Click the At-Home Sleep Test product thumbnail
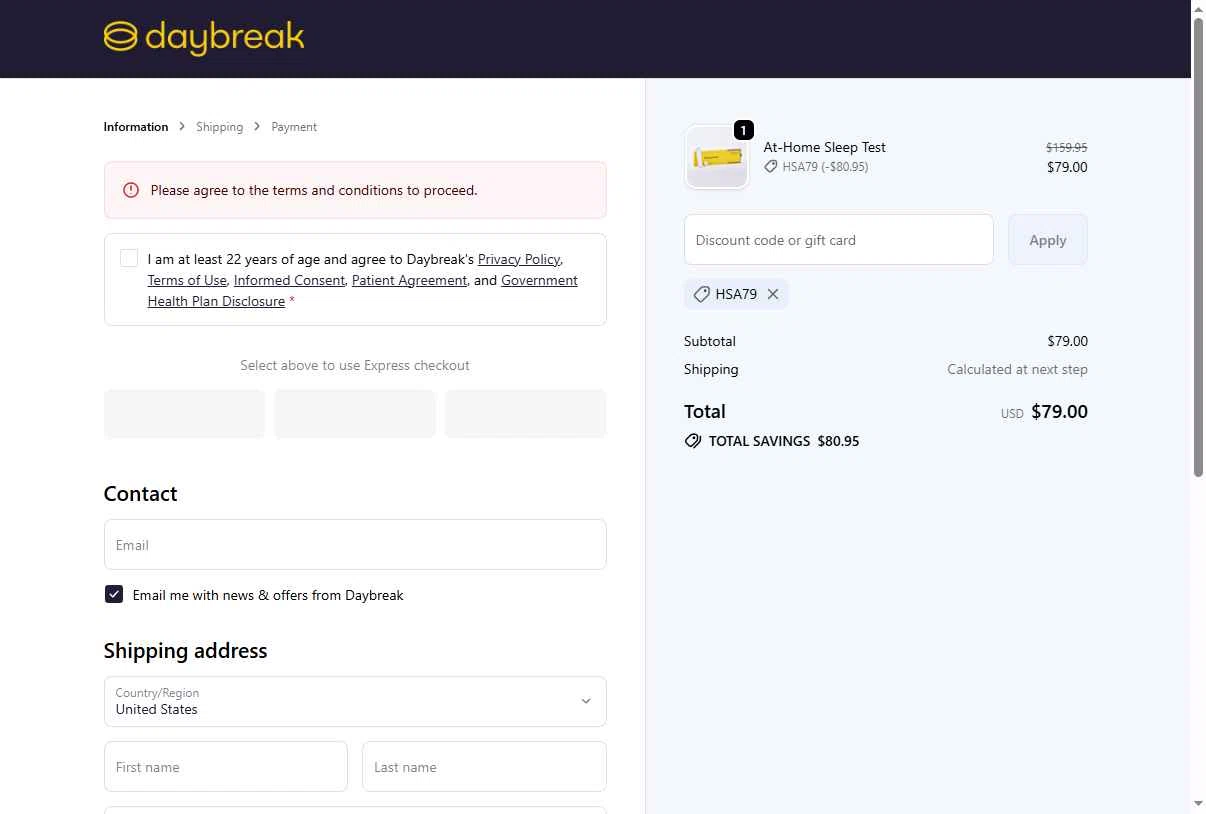Image resolution: width=1206 pixels, height=814 pixels. [716, 157]
